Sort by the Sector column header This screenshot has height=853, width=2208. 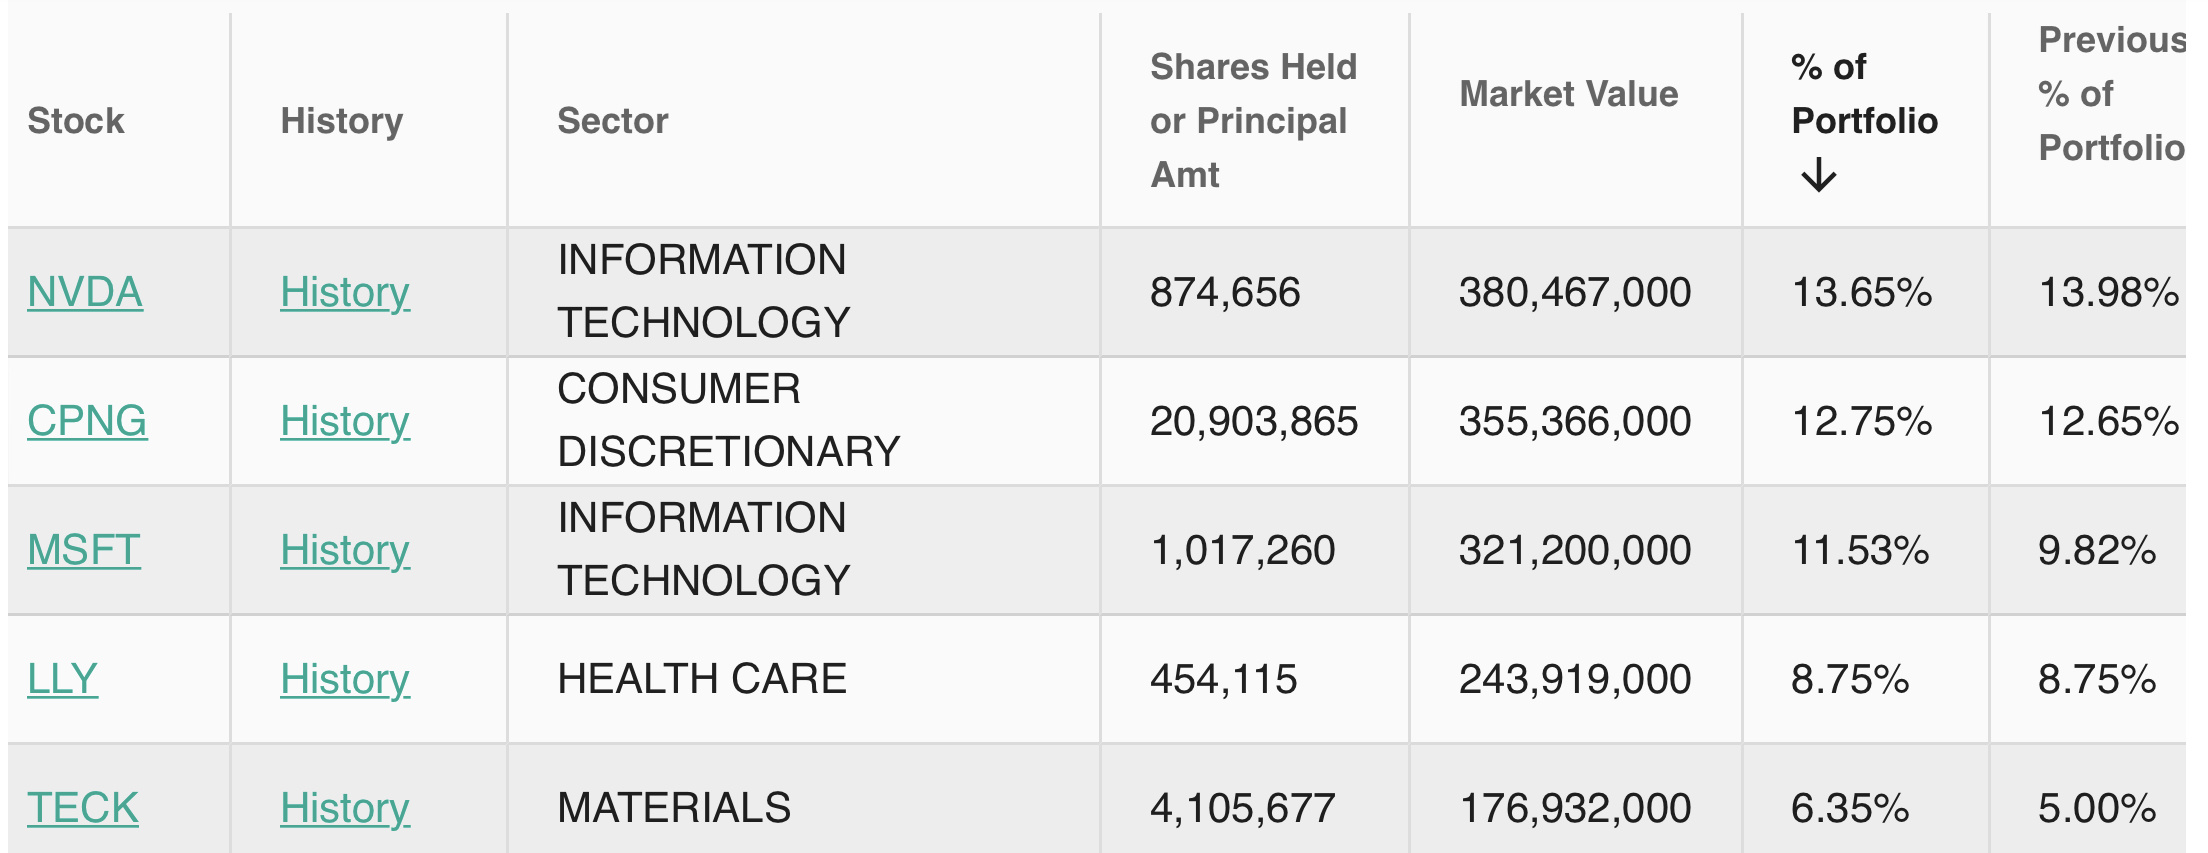[613, 121]
